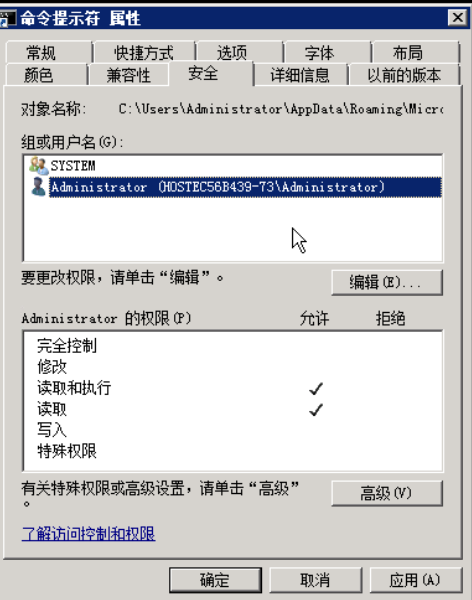This screenshot has width=472, height=600.
Task: Confirm with the 确定 button
Action: [x=215, y=580]
